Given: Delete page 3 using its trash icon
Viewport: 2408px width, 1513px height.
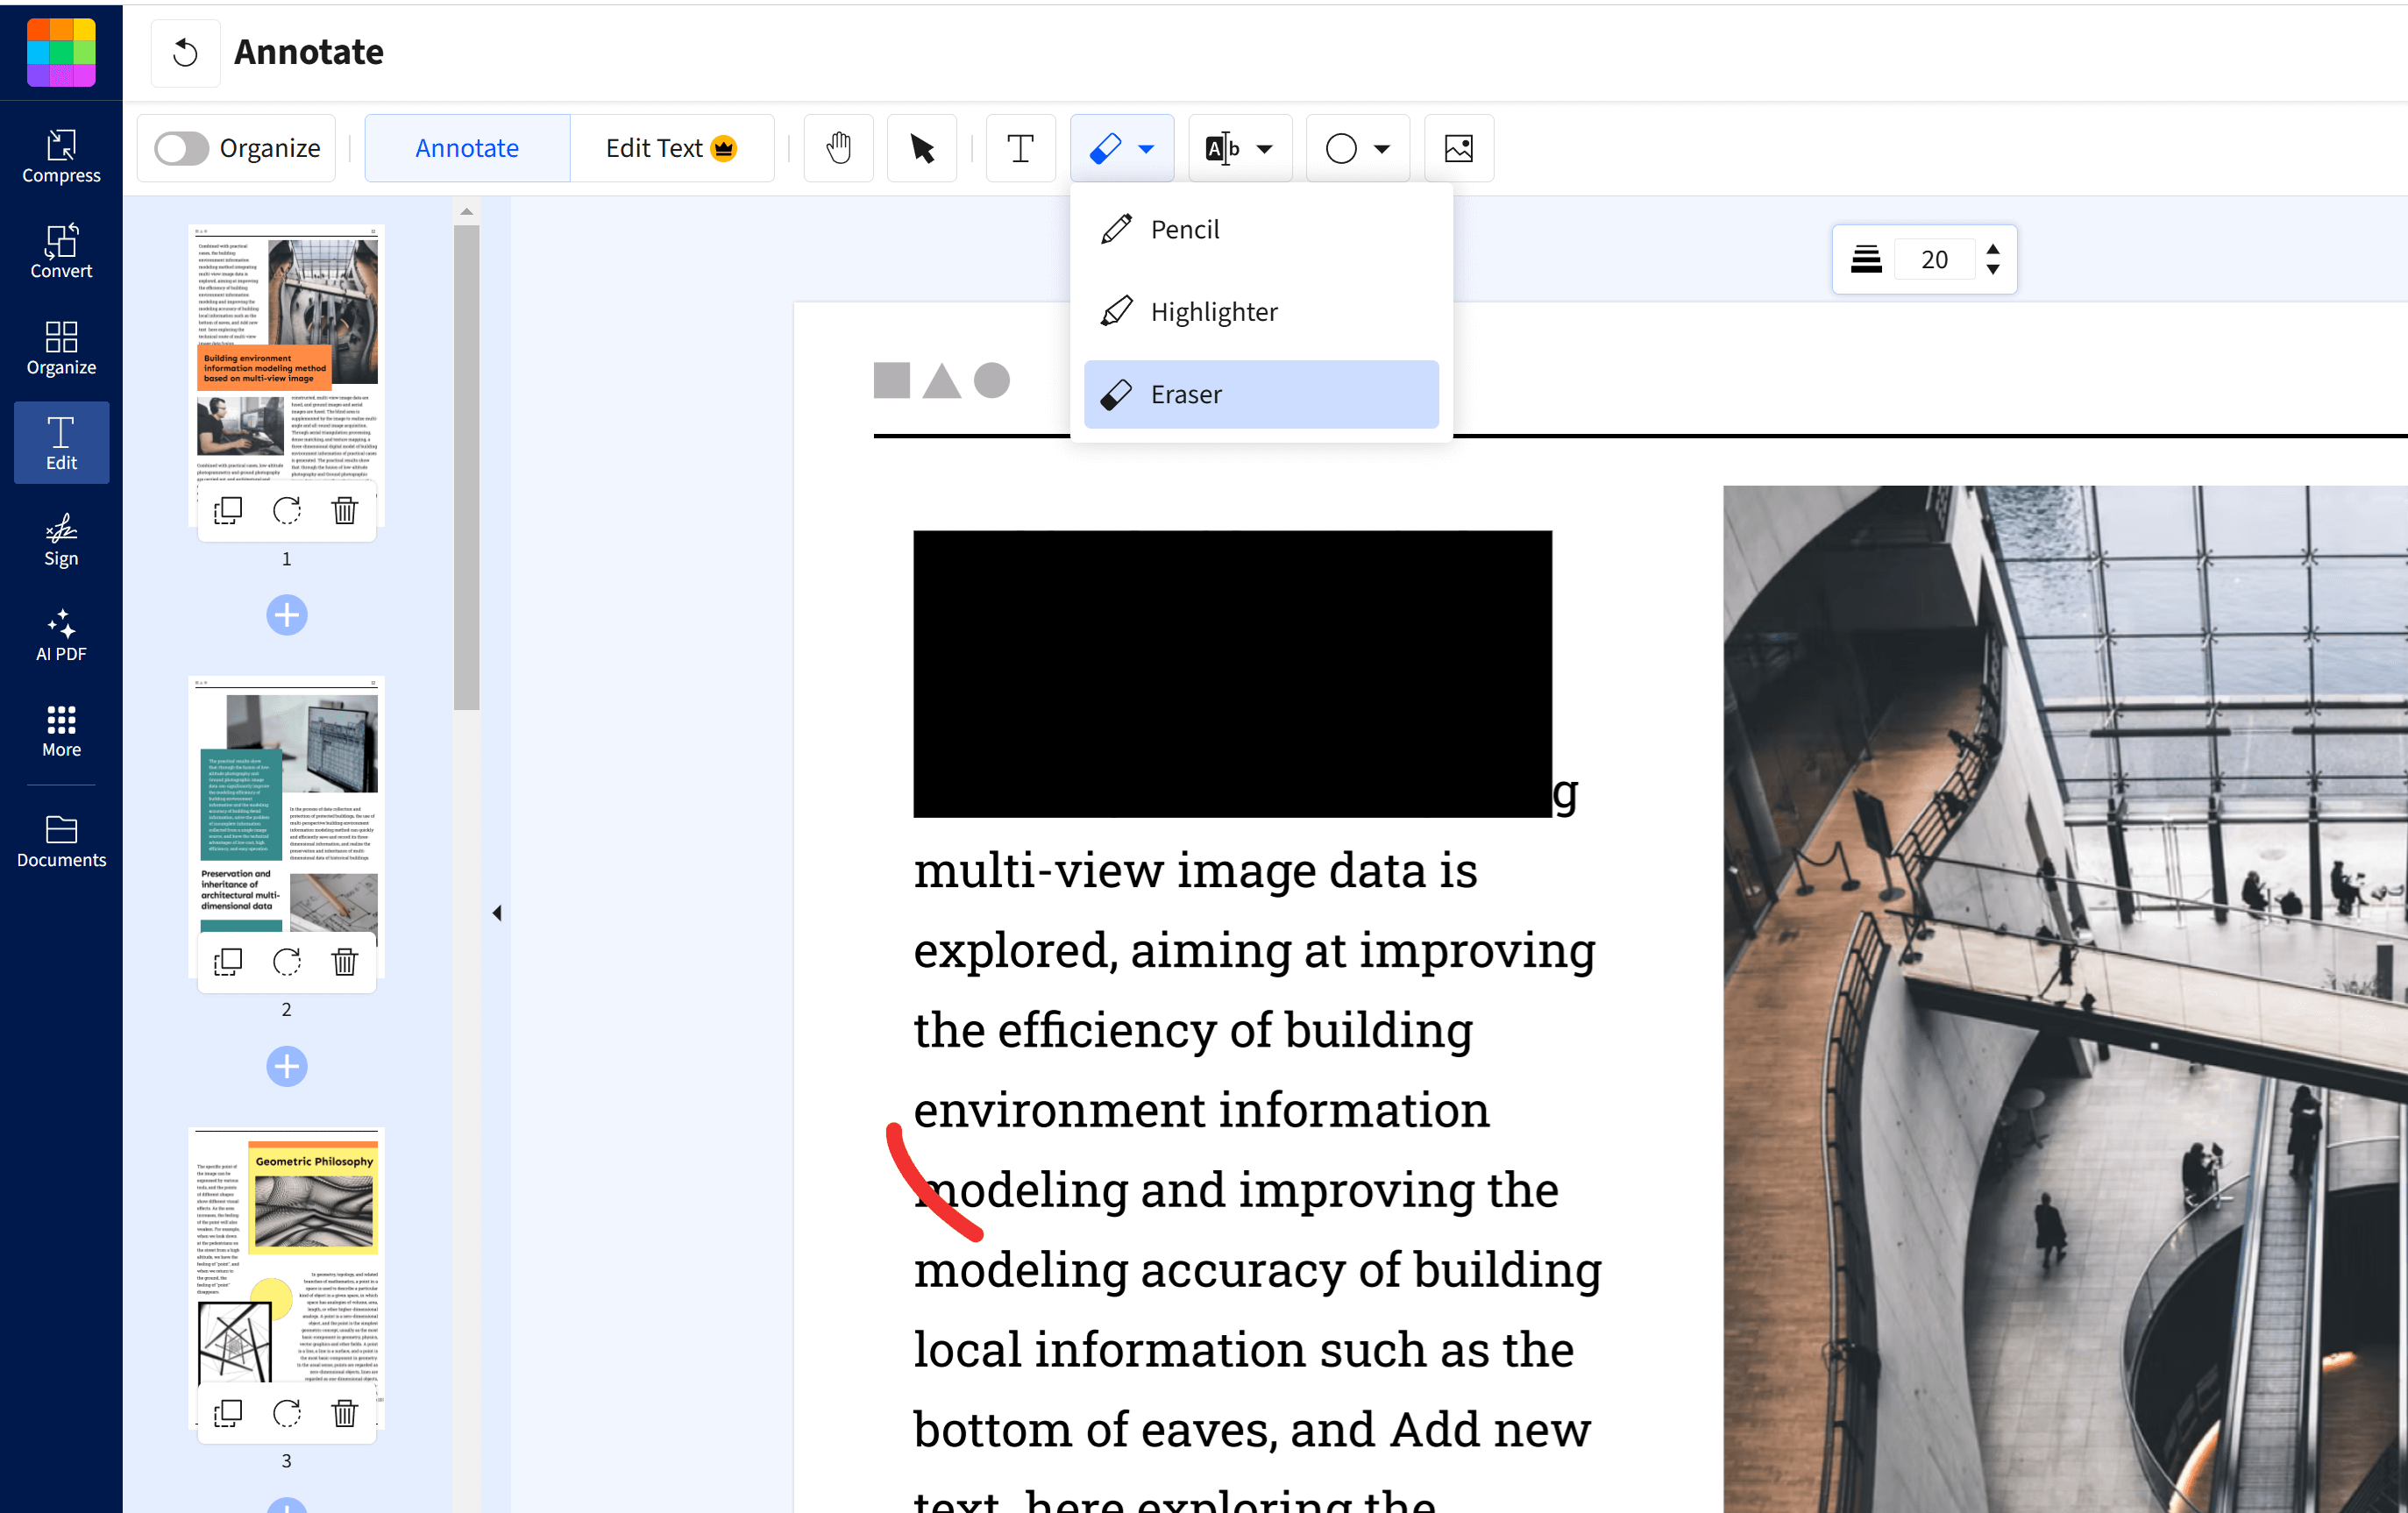Looking at the screenshot, I should click(x=345, y=1413).
